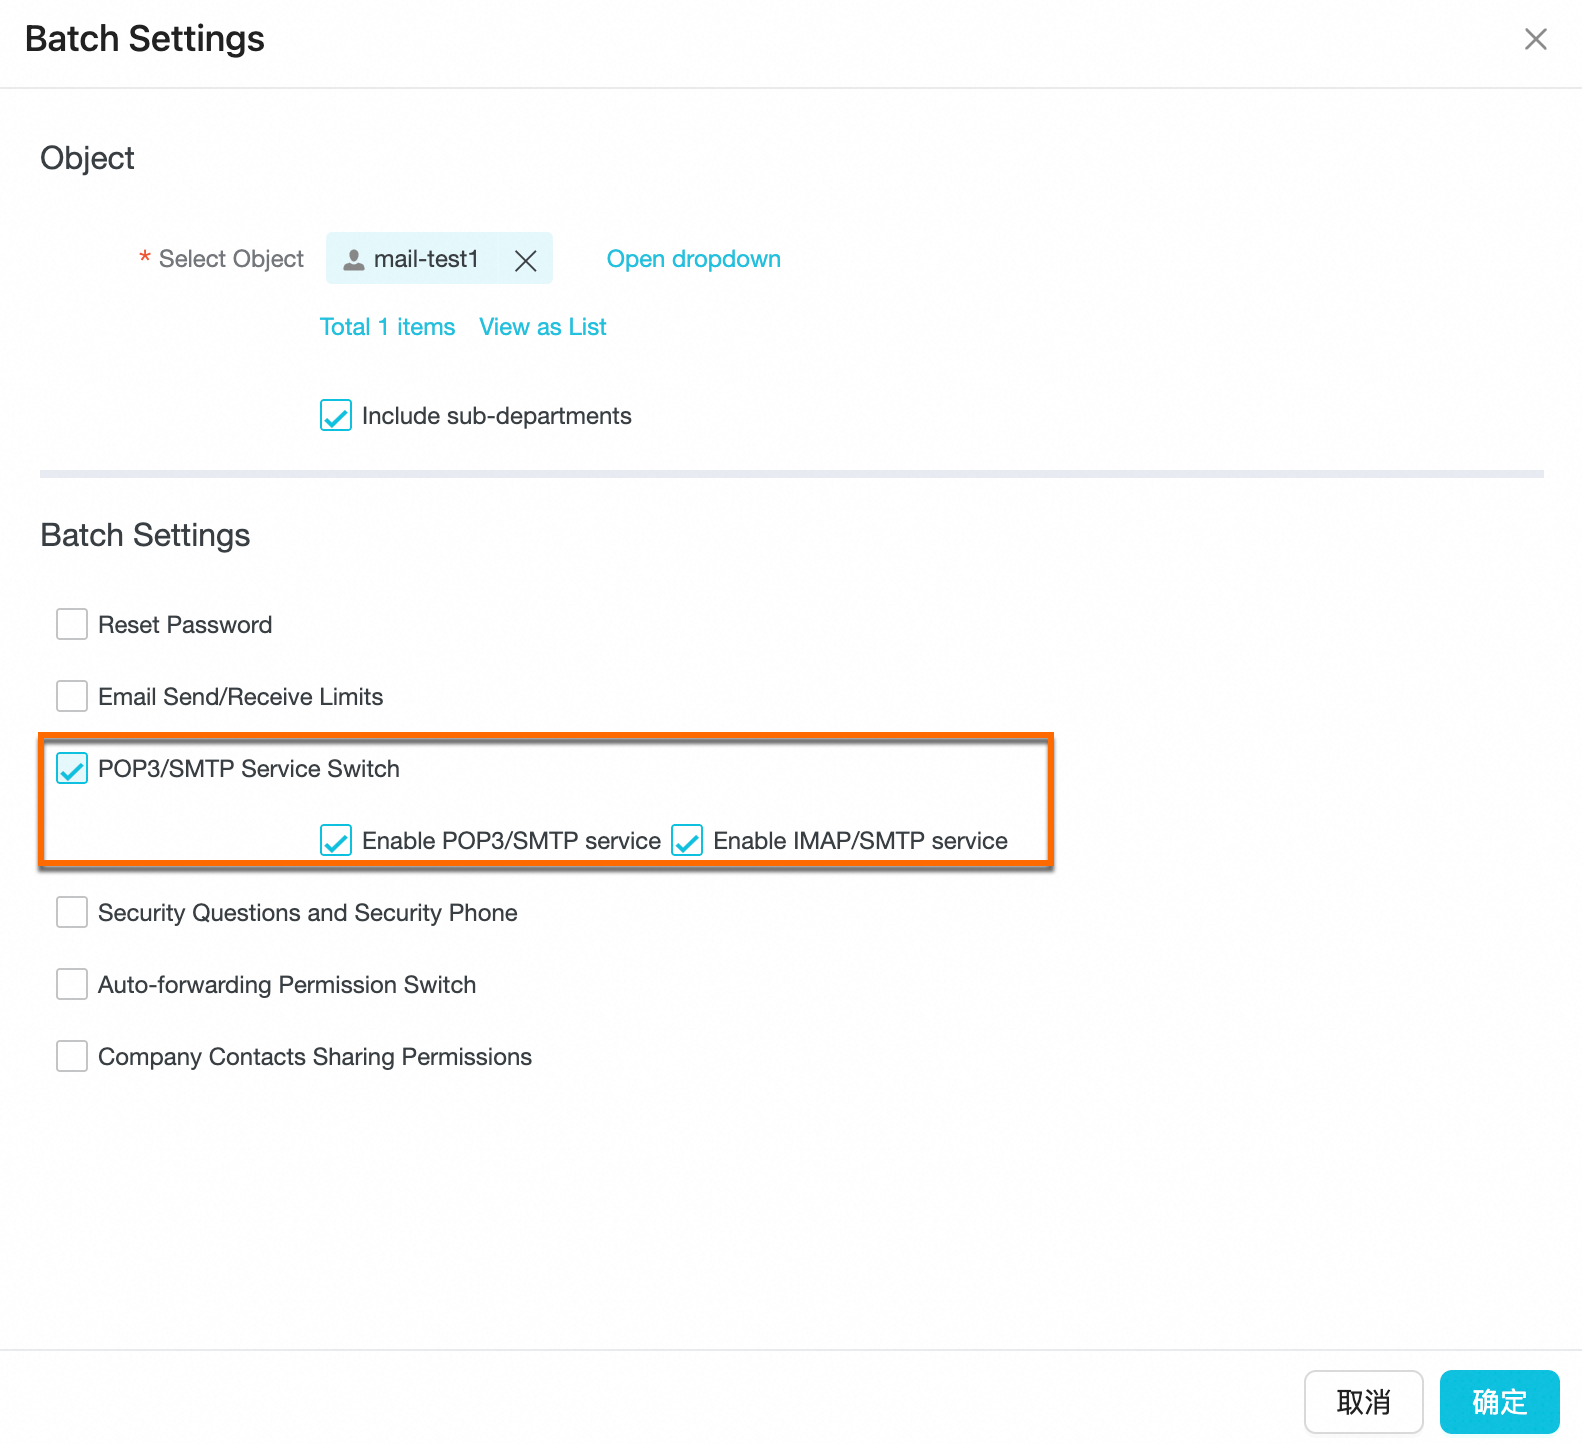Click the Total 1 items link
The width and height of the screenshot is (1582, 1444).
point(387,327)
